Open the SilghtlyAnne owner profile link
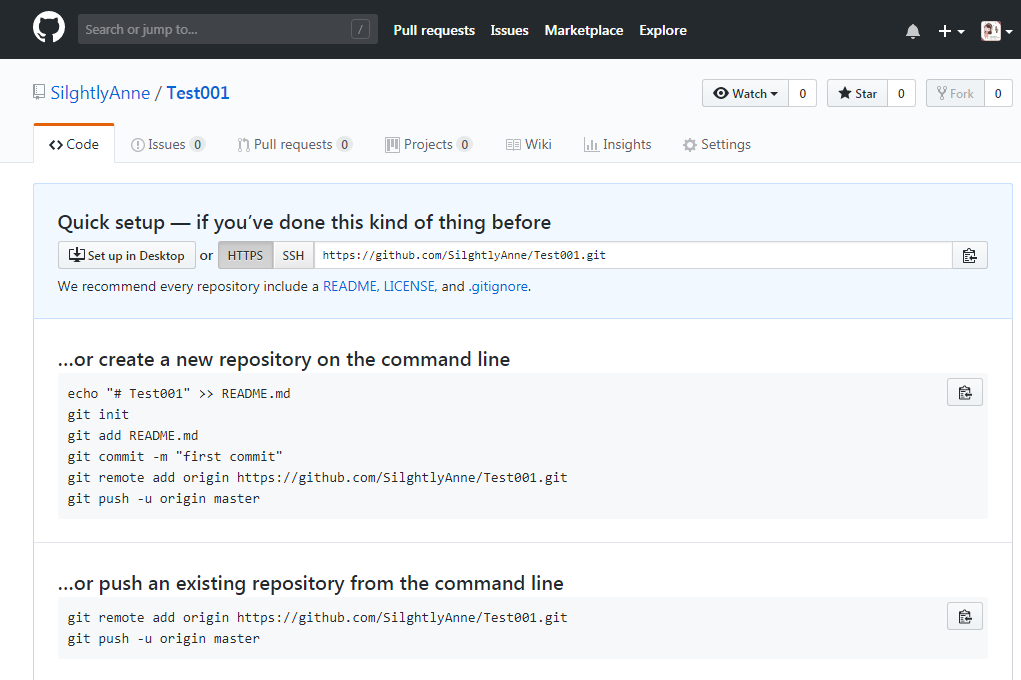Viewport: 1021px width, 680px height. (100, 92)
